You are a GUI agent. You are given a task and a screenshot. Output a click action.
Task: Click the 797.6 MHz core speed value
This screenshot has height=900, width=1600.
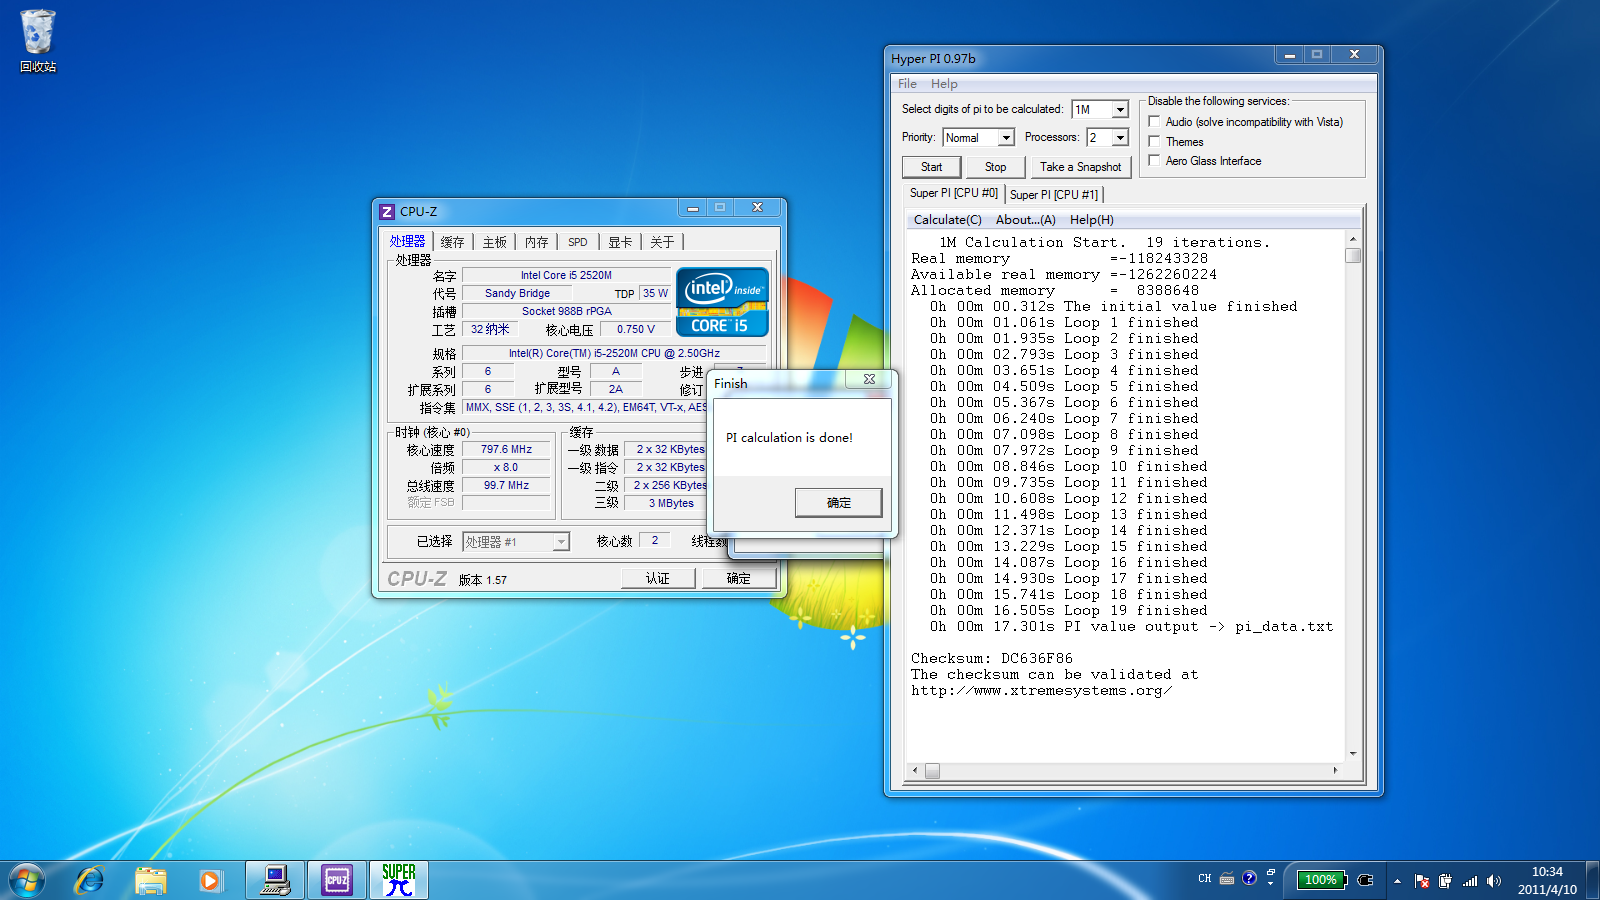tap(506, 449)
